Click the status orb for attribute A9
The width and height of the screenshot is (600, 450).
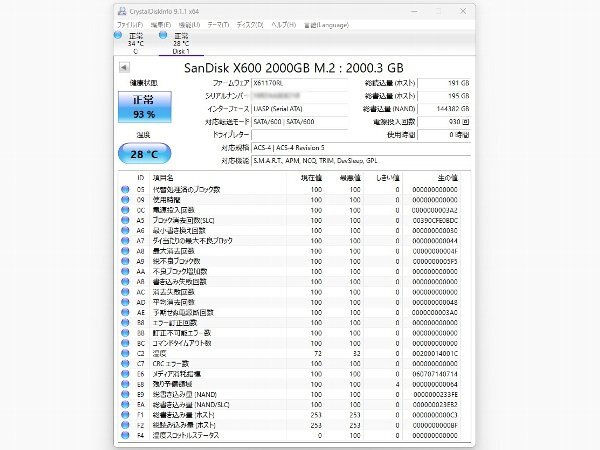125,261
